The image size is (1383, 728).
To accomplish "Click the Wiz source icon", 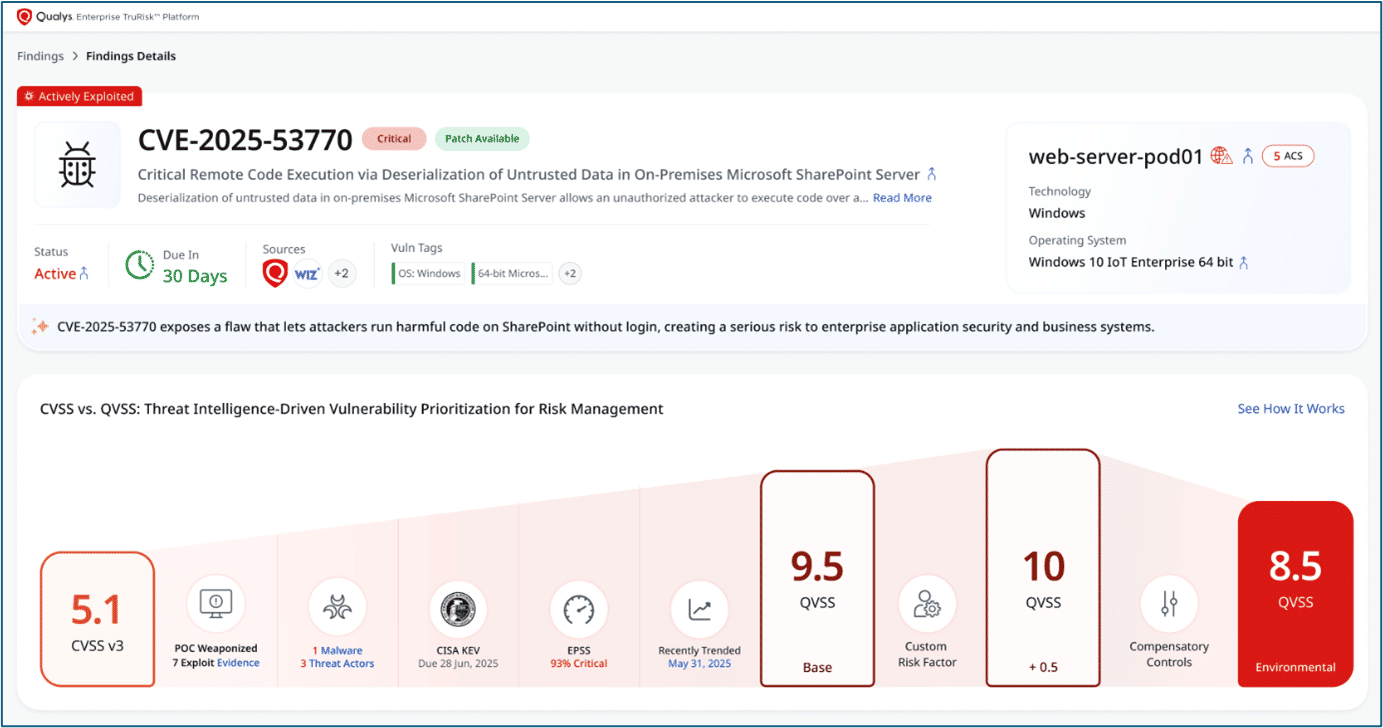I will [x=307, y=273].
